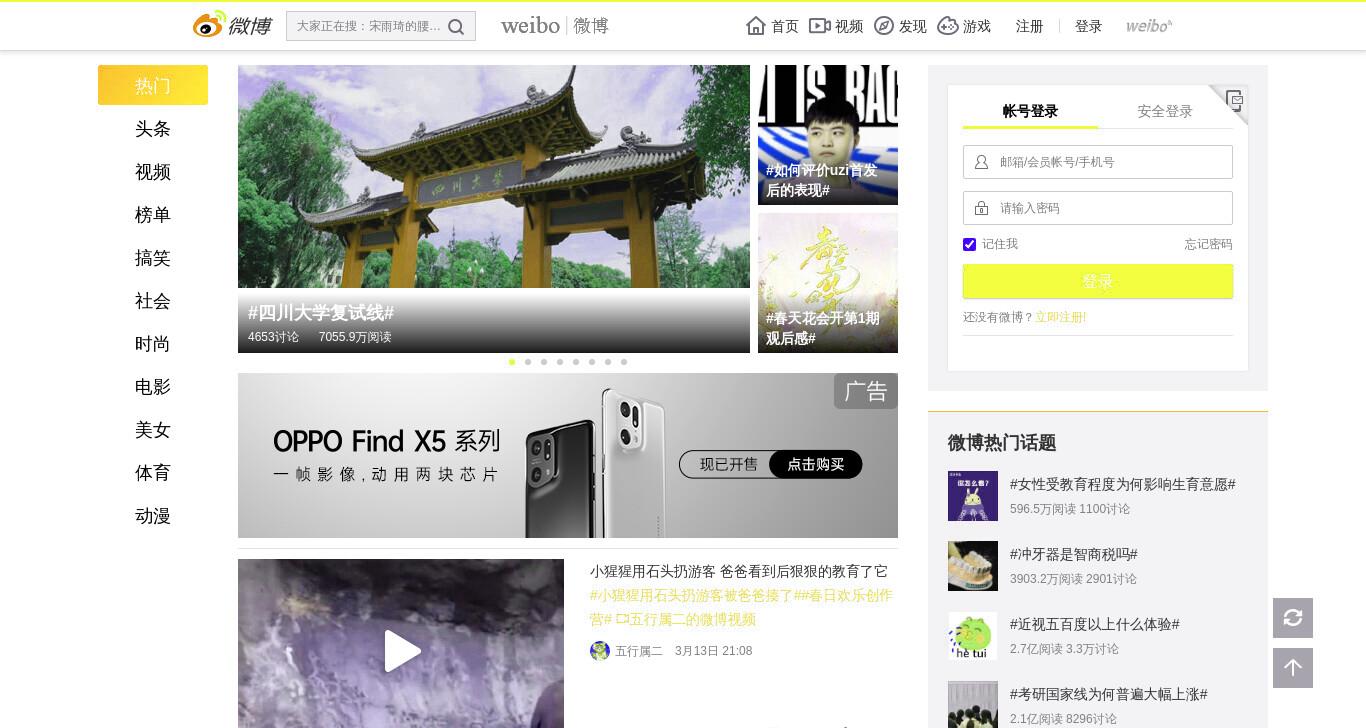
Task: Click 立即注册 link
Action: point(1060,317)
